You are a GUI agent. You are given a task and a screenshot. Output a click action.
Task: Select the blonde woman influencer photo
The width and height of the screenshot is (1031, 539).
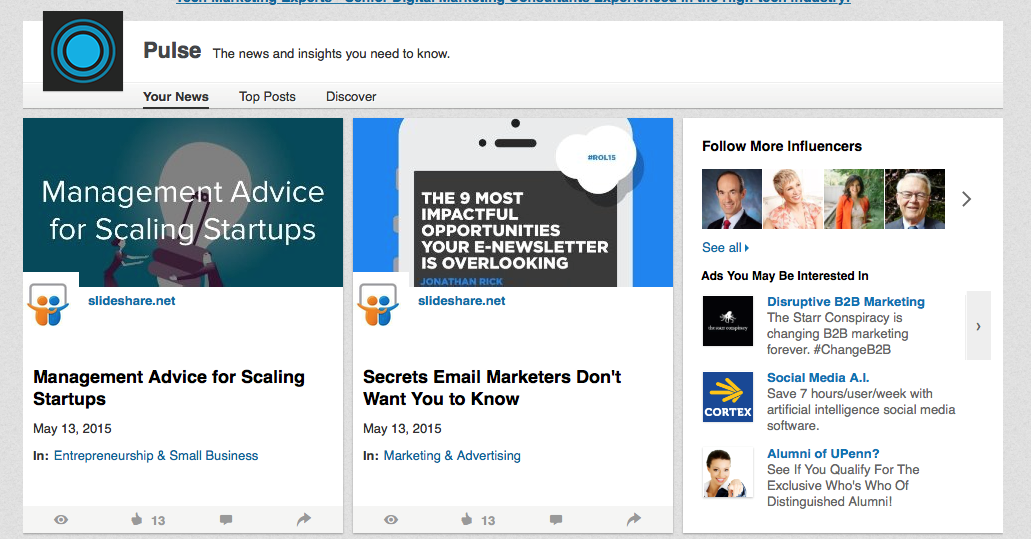pyautogui.click(x=793, y=199)
